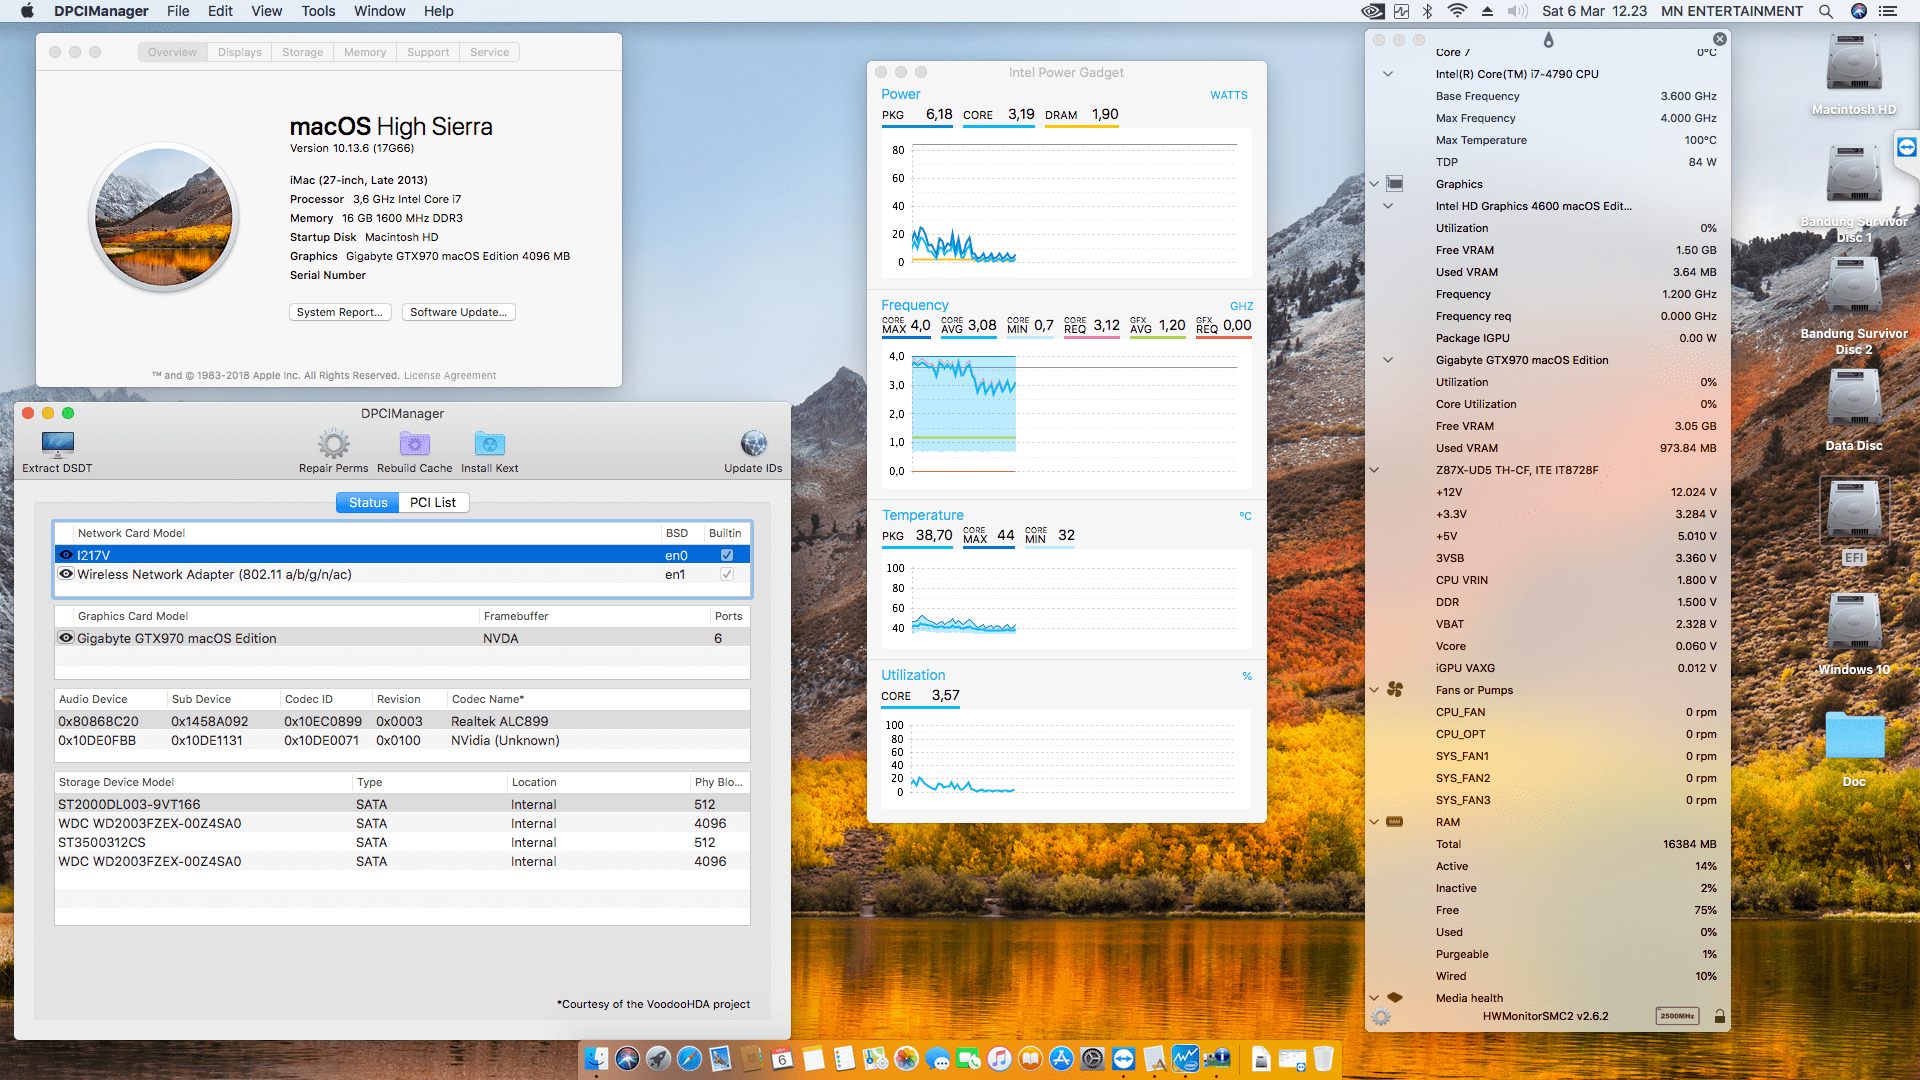This screenshot has width=1920, height=1080.
Task: Click the droplet icon atop HWMonitorSMC2
Action: [1548, 40]
